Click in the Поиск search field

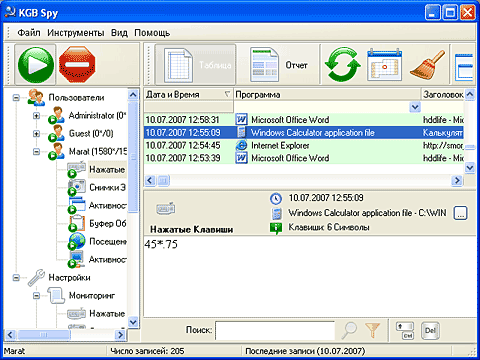[x=275, y=330]
